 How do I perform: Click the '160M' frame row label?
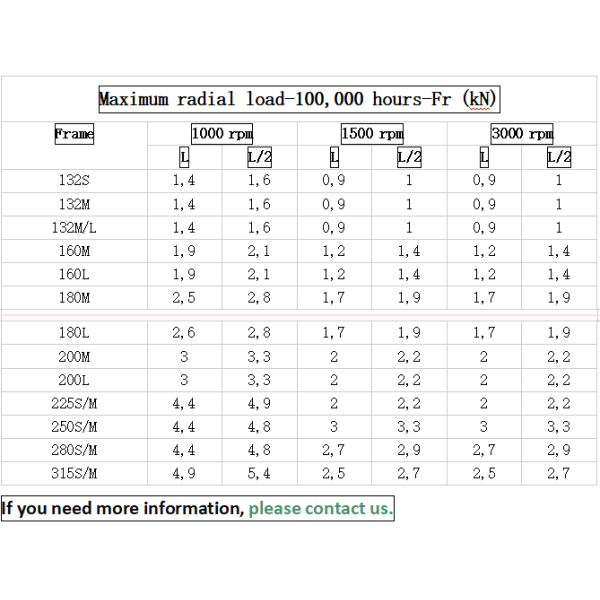pos(74,251)
